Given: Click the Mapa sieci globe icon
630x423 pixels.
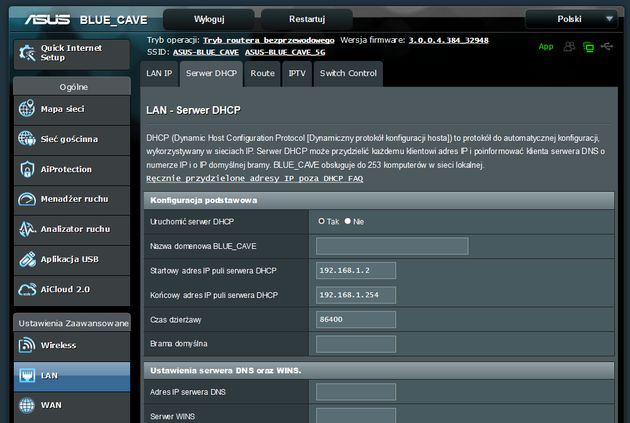Looking at the screenshot, I should pos(27,108).
